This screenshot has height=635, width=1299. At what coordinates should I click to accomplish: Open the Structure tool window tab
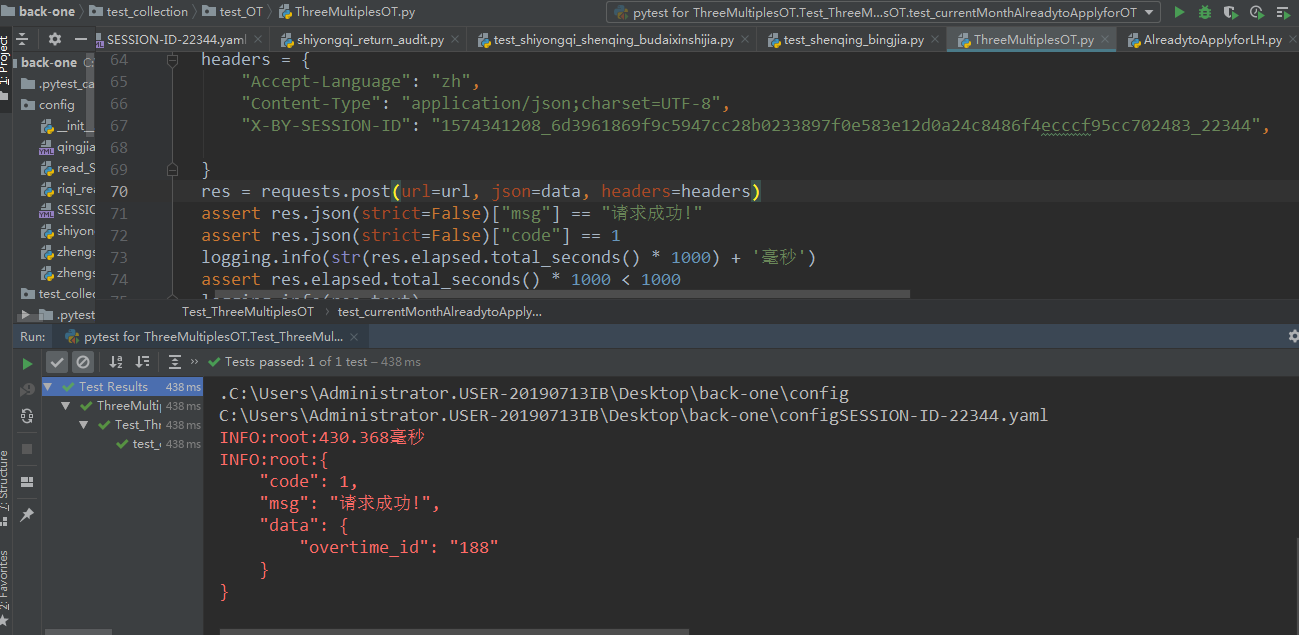(x=5, y=489)
